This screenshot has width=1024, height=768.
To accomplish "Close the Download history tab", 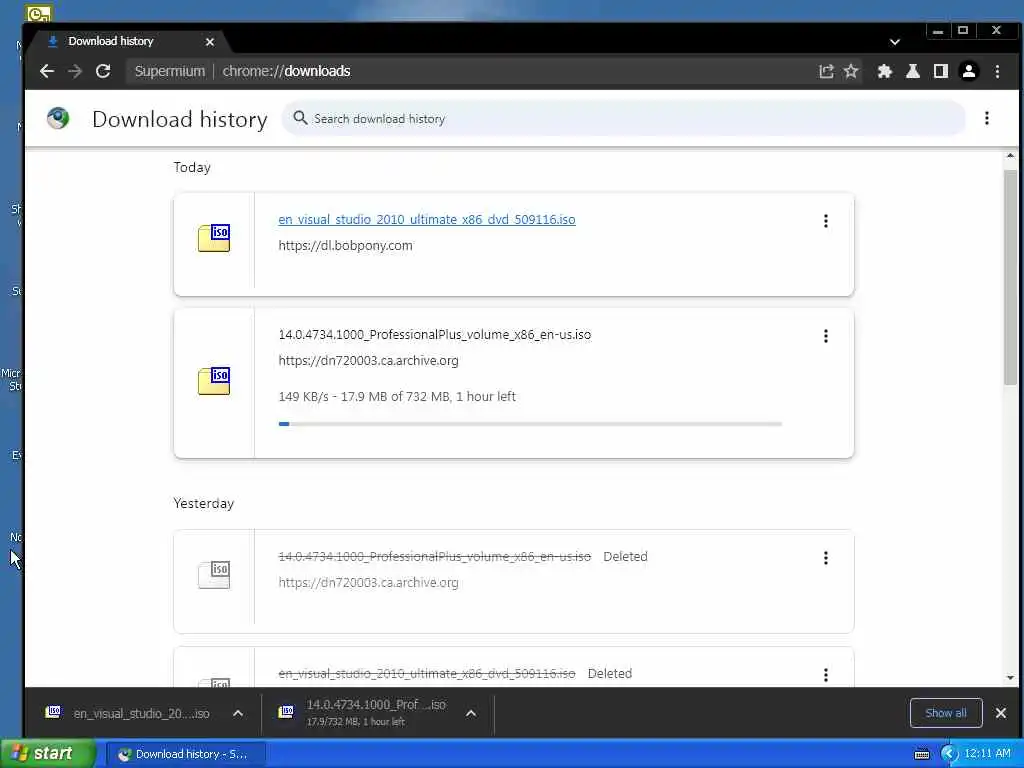I will tap(210, 42).
